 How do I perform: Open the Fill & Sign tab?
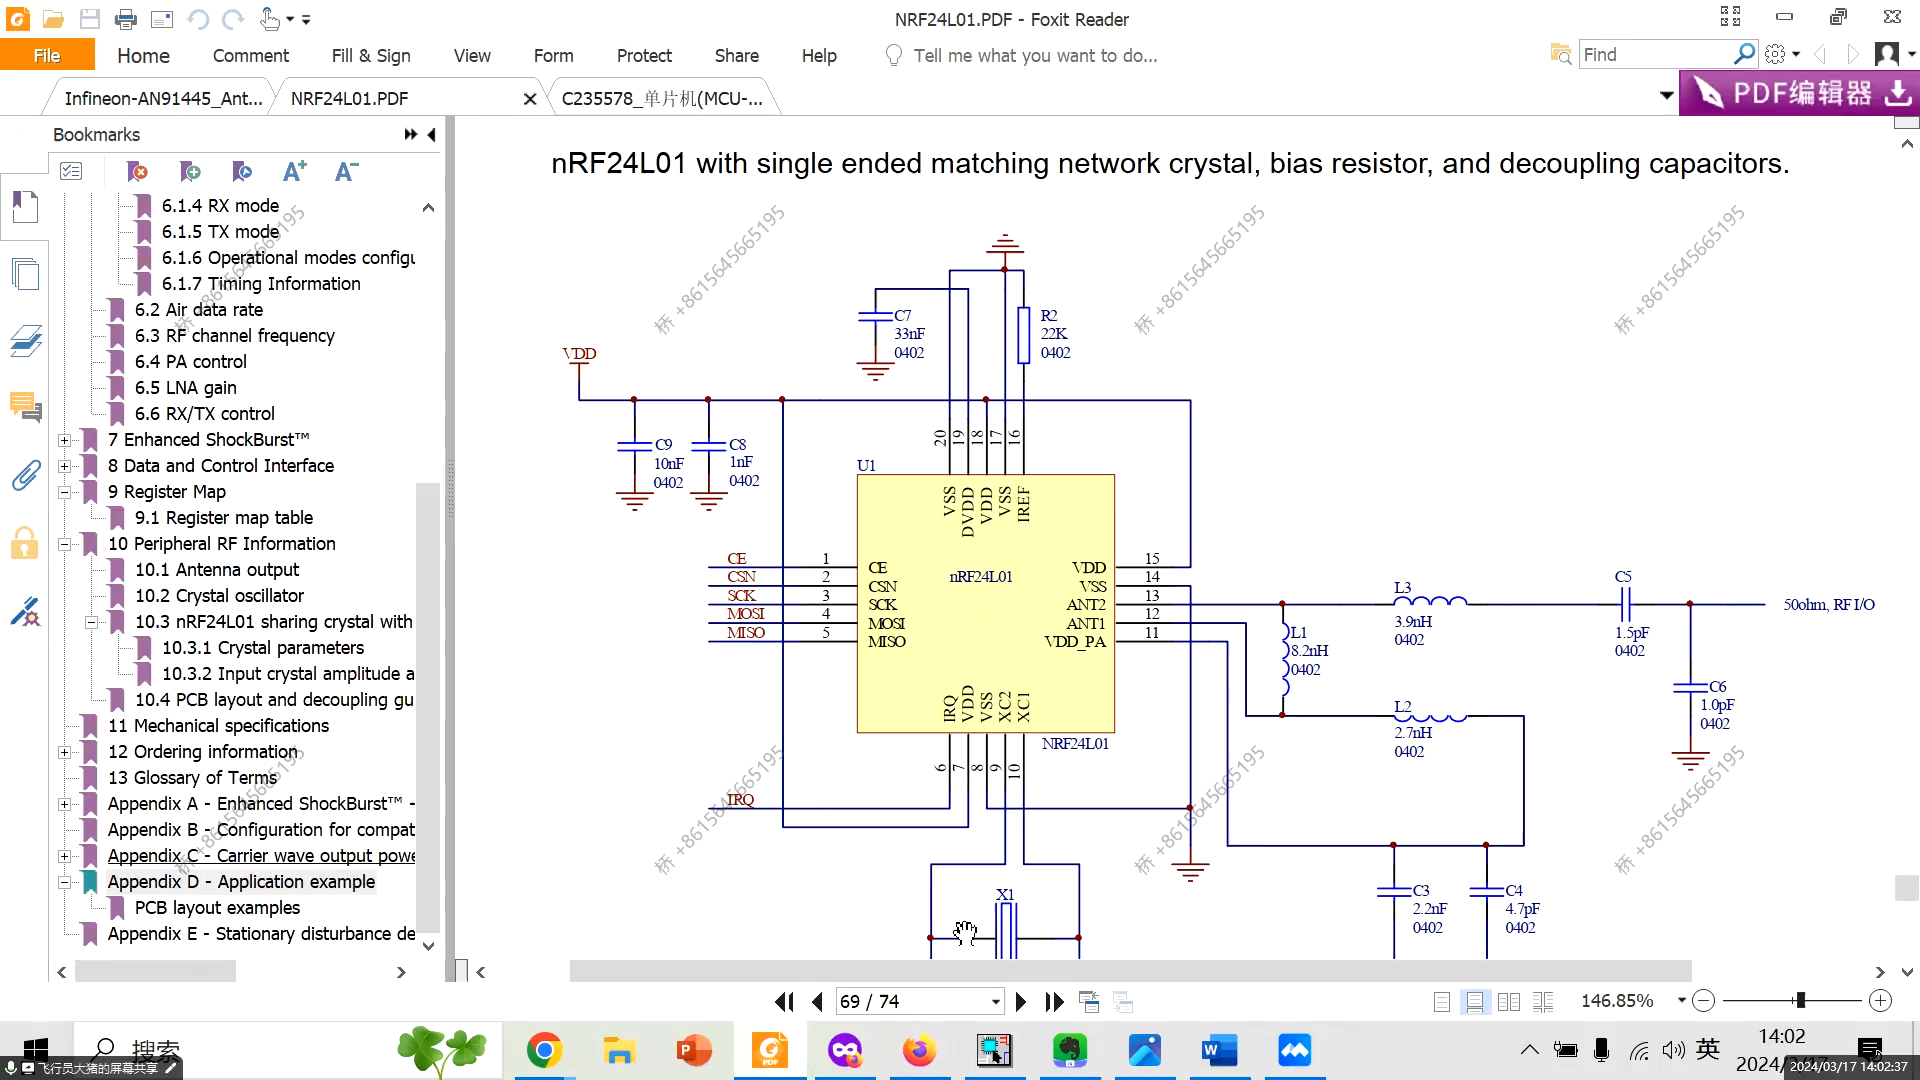coord(371,55)
